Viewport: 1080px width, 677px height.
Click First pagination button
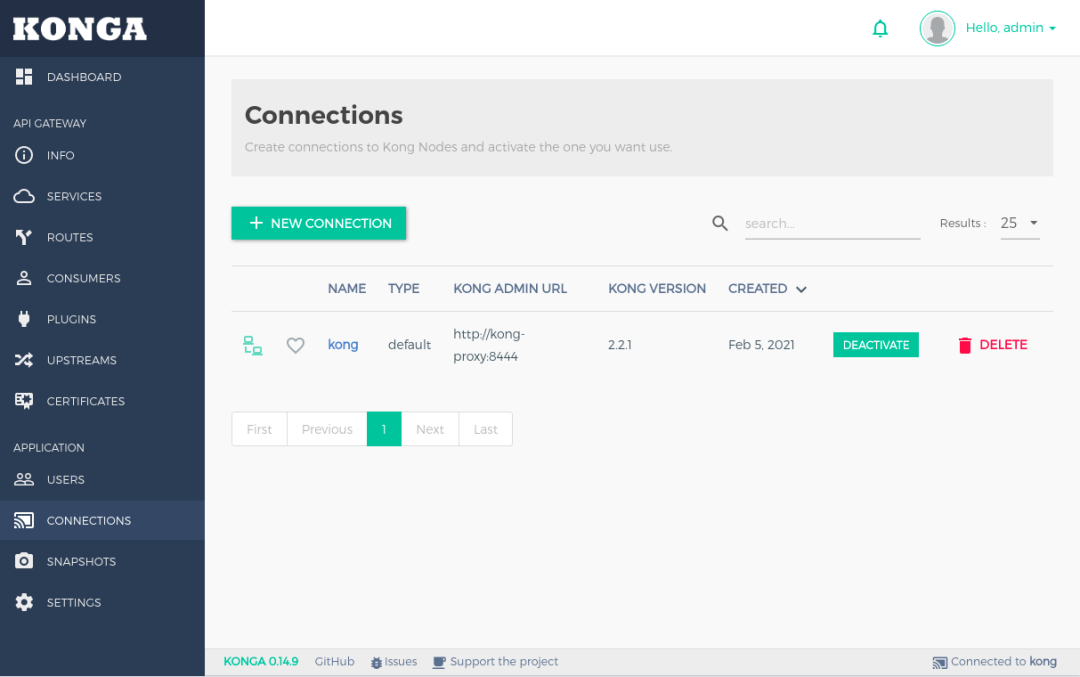(x=259, y=429)
